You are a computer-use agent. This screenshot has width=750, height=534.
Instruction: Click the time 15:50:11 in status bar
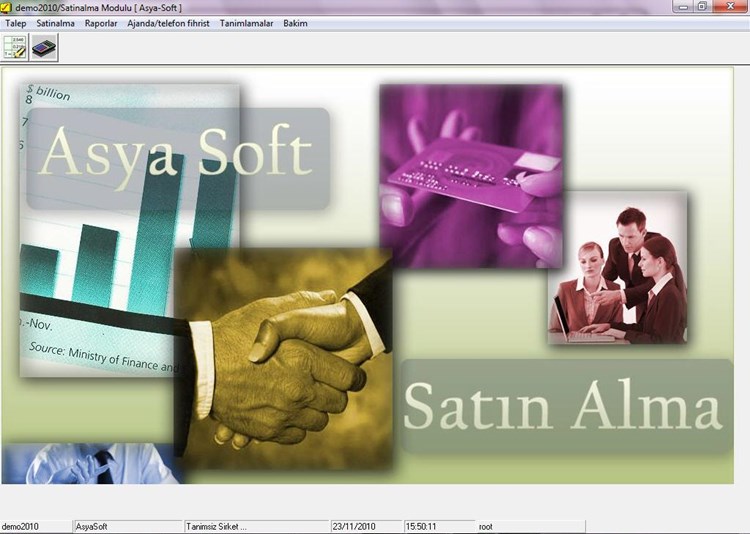click(440, 526)
